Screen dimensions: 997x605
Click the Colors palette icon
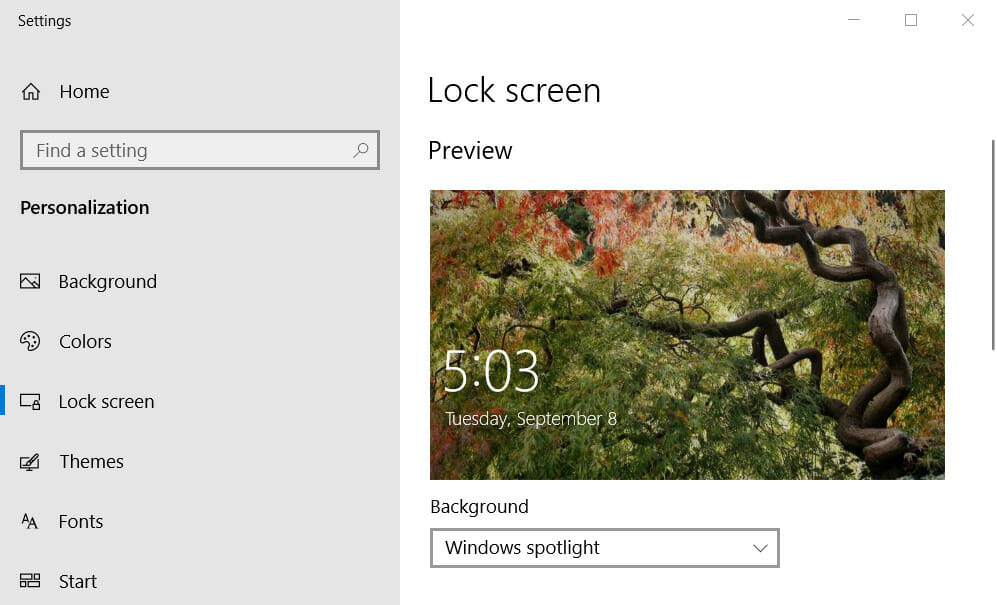pos(31,341)
